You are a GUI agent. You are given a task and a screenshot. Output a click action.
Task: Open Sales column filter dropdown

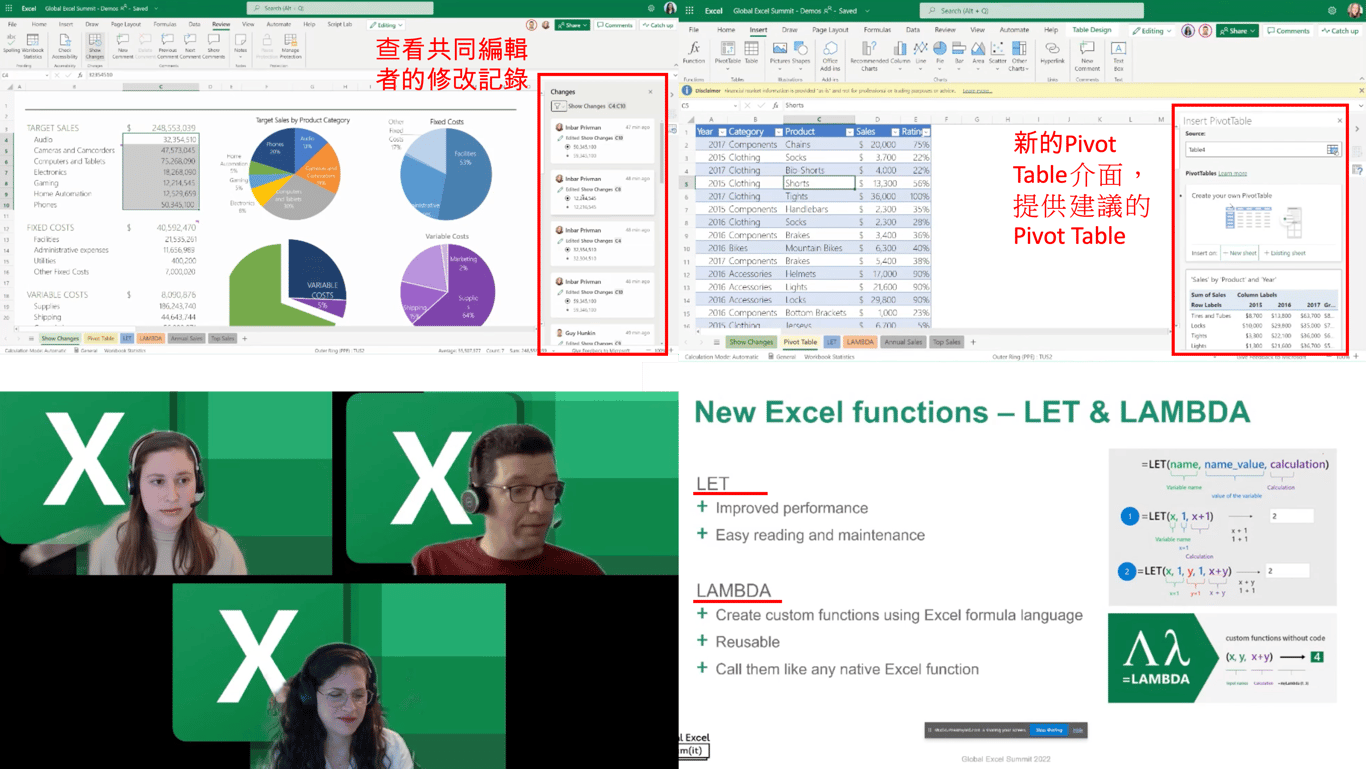(x=895, y=132)
